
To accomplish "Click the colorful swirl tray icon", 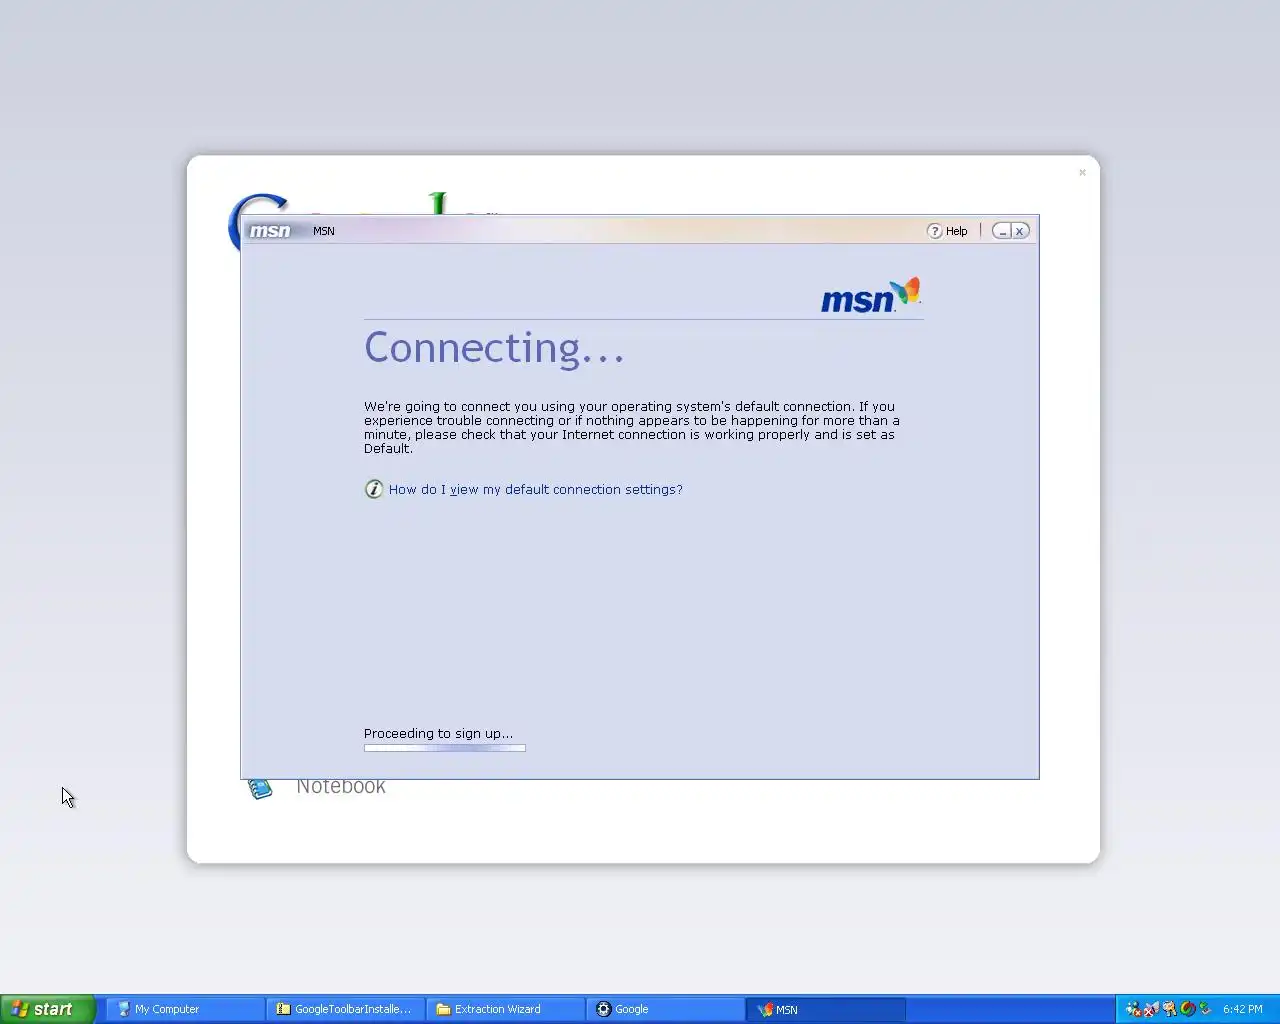I will 1188,1008.
